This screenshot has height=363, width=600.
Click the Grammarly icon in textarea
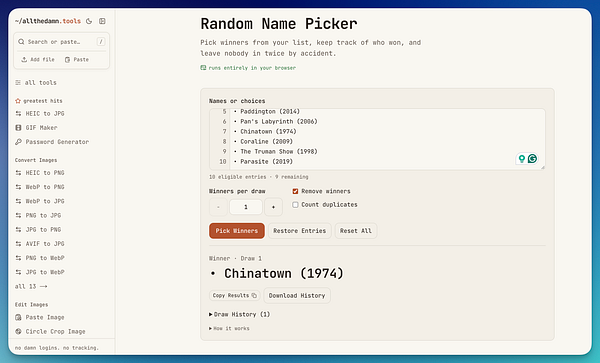pyautogui.click(x=532, y=158)
